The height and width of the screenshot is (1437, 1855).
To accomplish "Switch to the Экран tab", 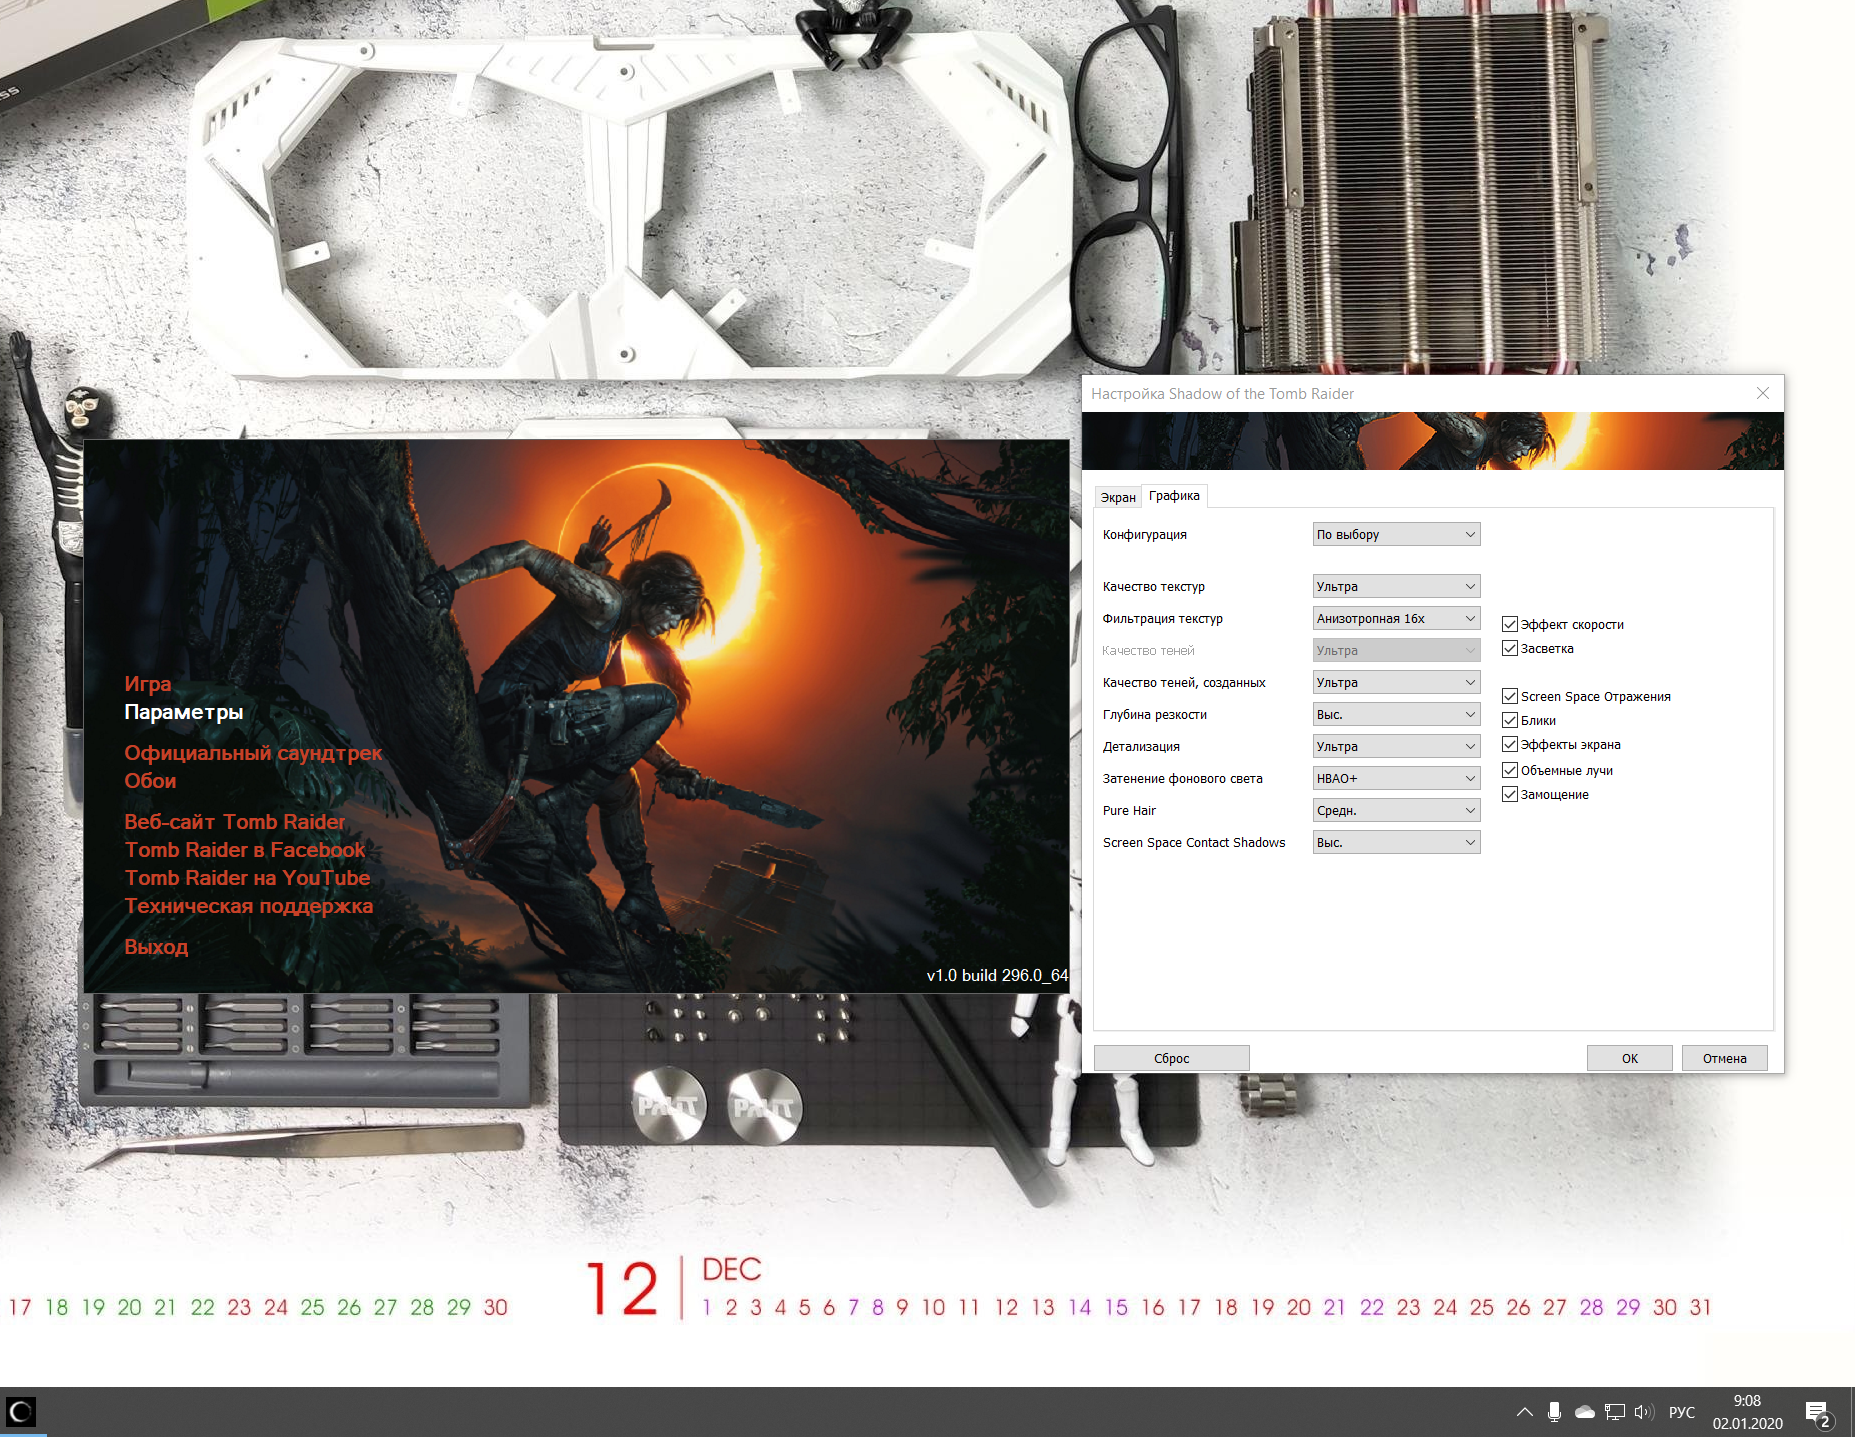I will 1118,497.
